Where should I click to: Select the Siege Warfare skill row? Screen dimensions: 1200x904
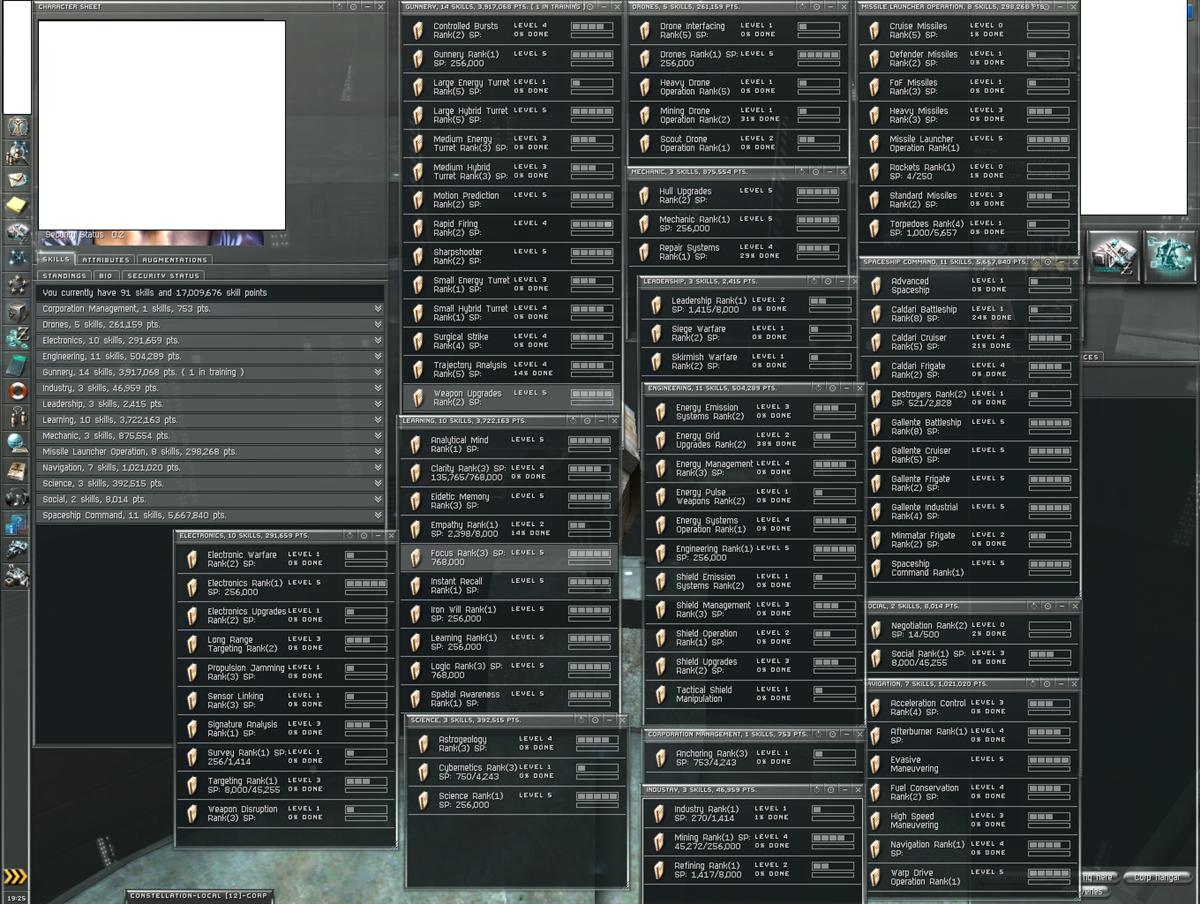(x=749, y=333)
